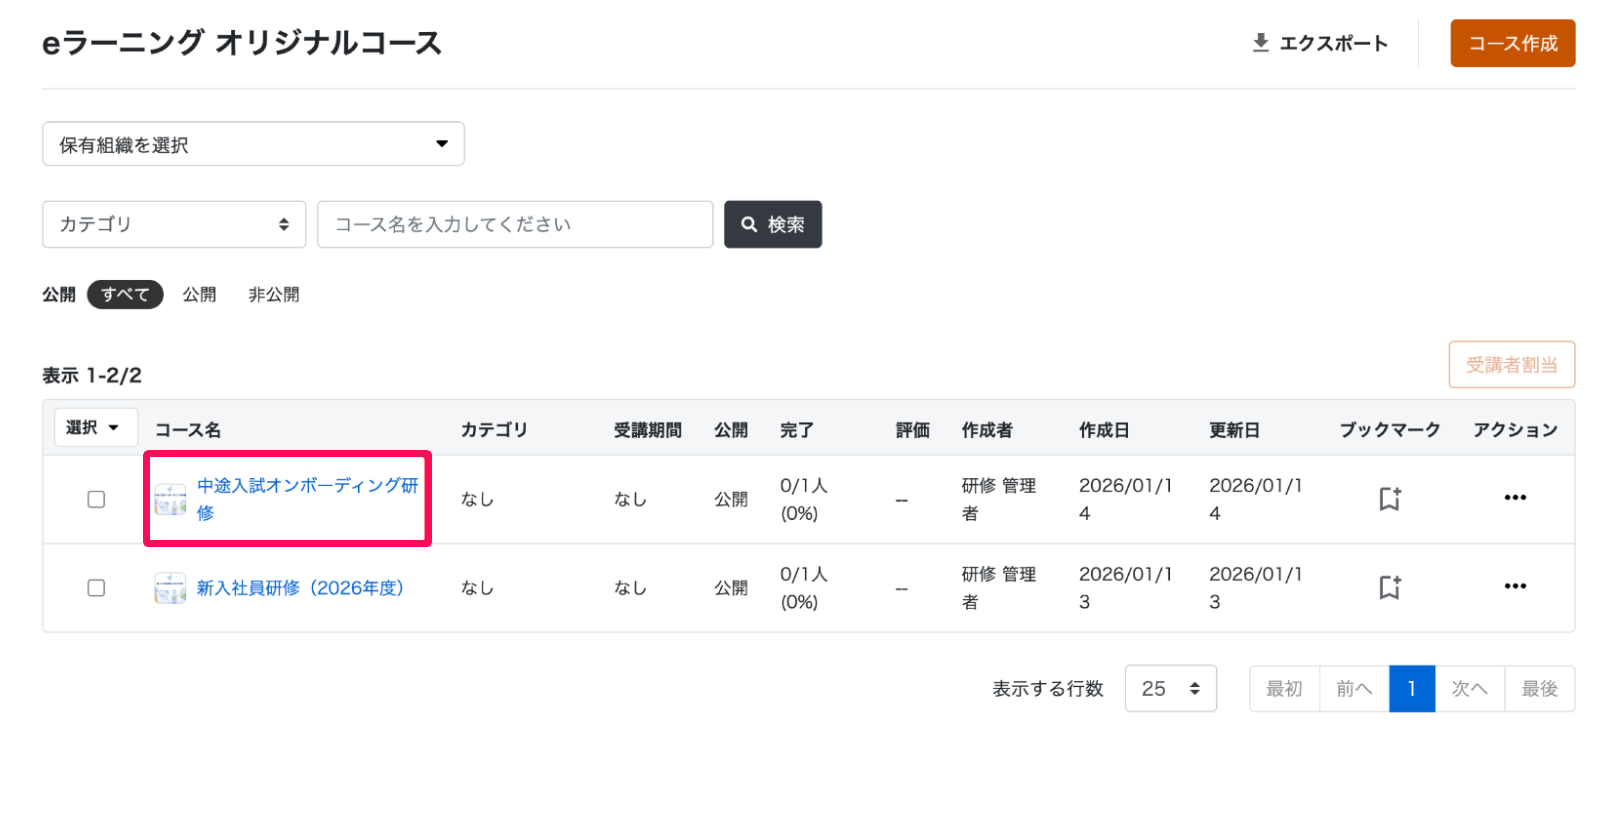Bookmark the 新入社員研修（2026年度） course
This screenshot has width=1617, height=814.
click(x=1389, y=587)
